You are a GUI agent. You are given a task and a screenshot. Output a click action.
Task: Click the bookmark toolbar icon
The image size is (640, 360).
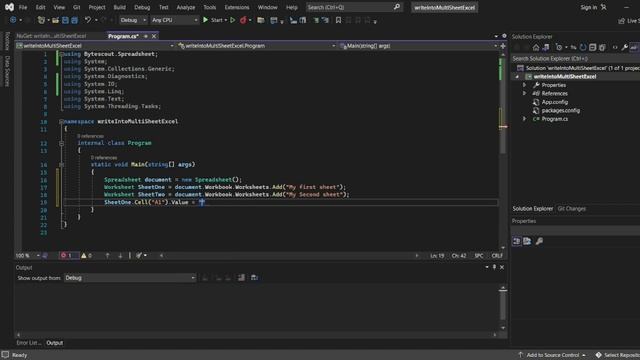338,20
